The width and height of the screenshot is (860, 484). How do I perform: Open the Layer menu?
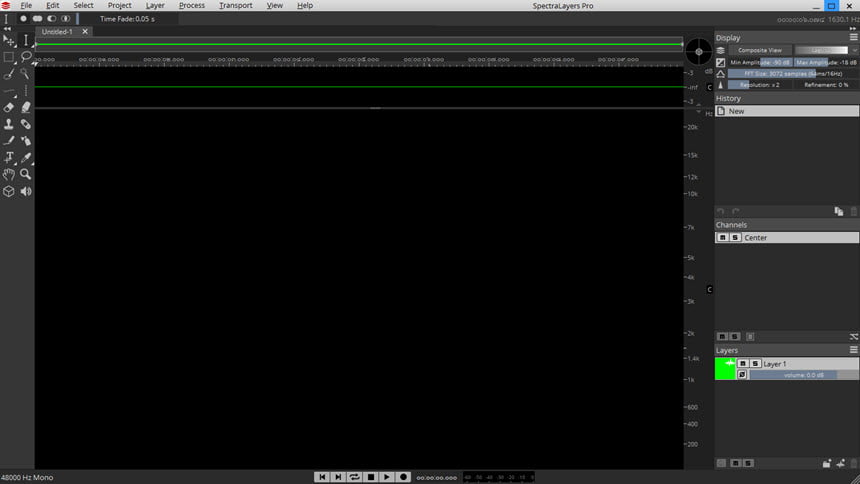point(155,5)
